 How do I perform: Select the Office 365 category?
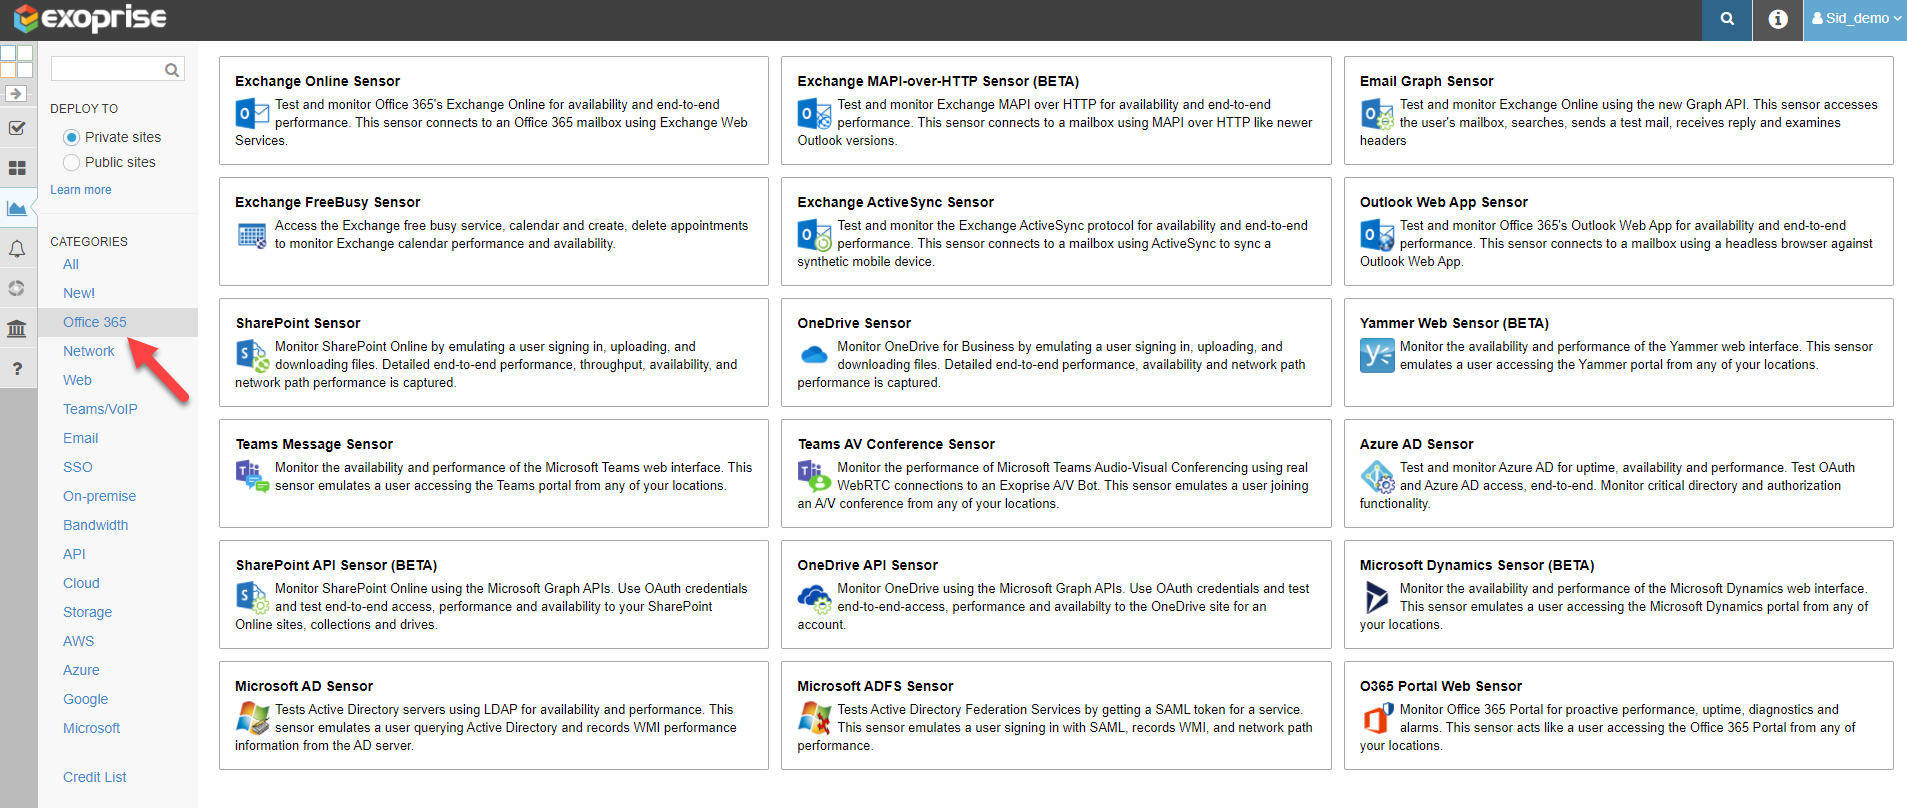(94, 322)
